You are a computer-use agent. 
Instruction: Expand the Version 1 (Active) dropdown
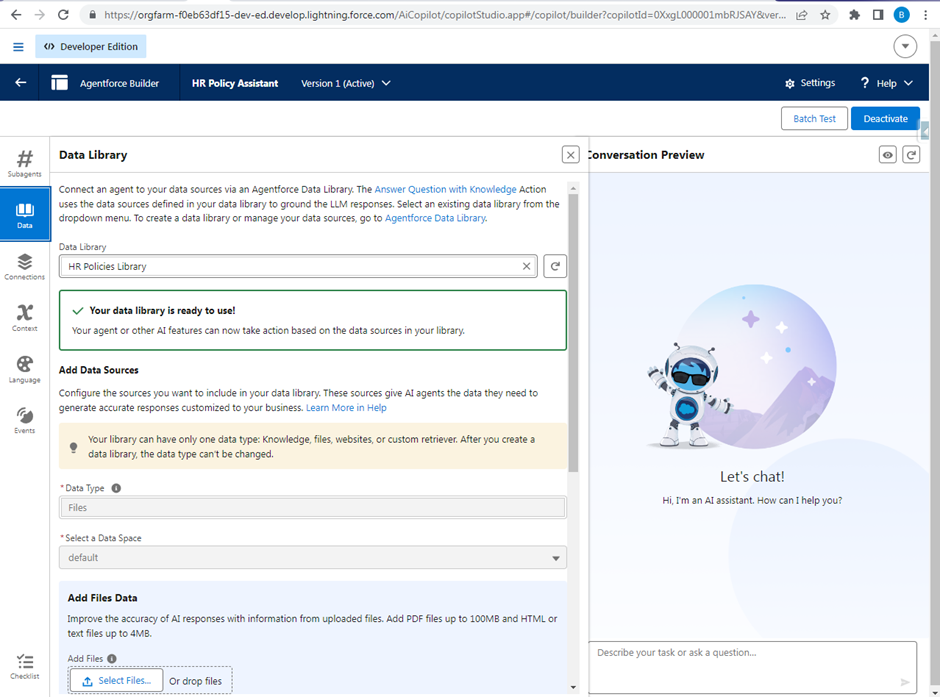tap(345, 83)
